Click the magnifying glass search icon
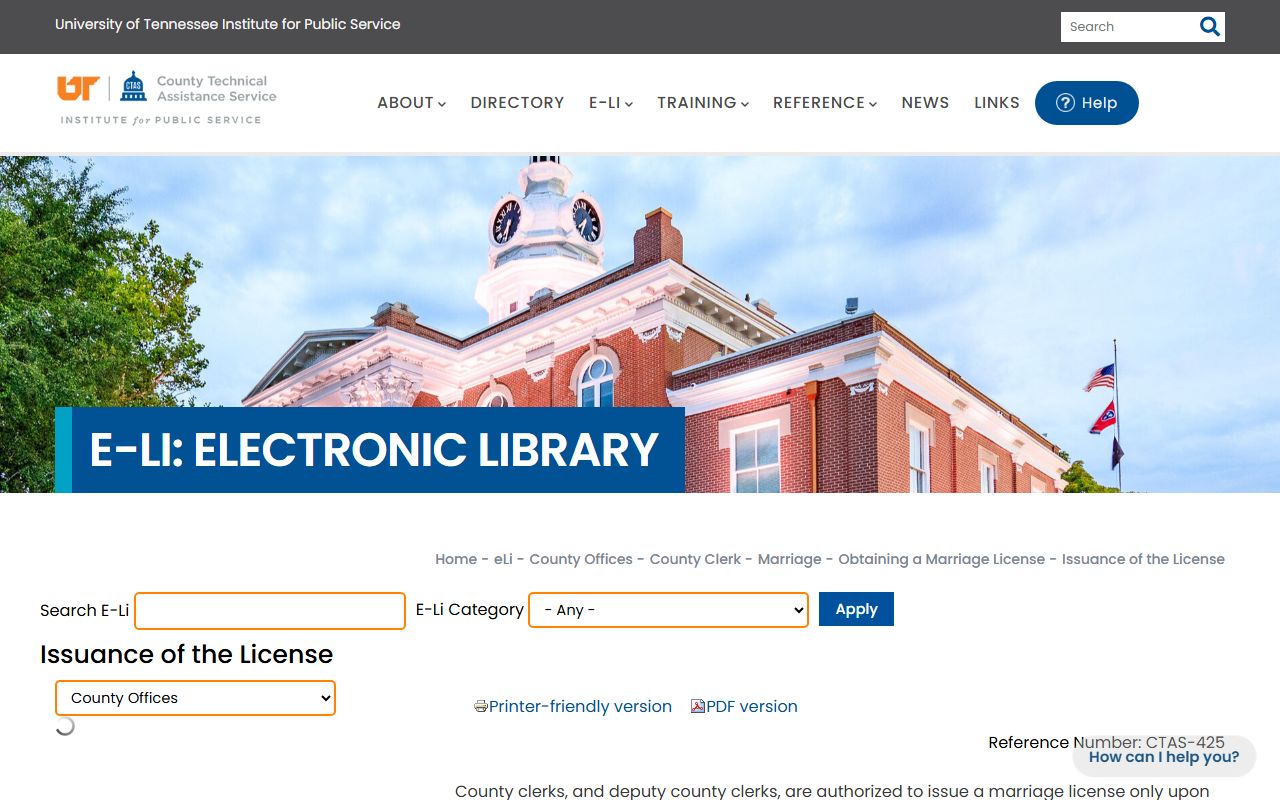 click(x=1209, y=27)
